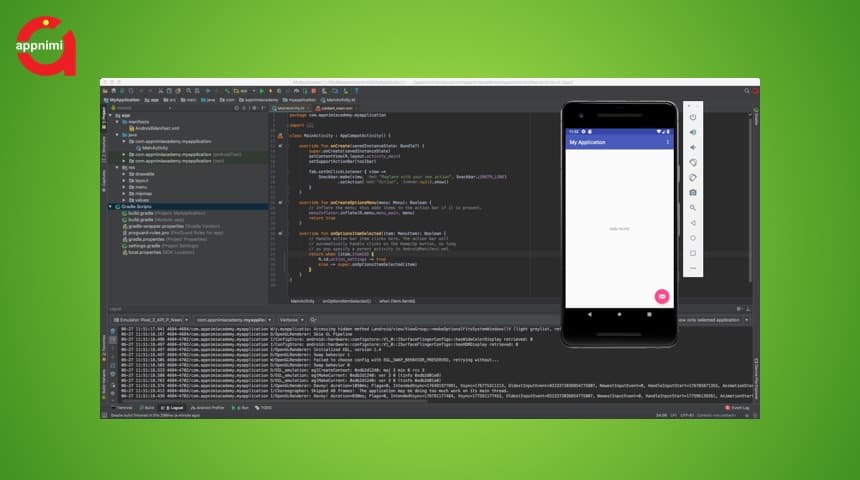The width and height of the screenshot is (860, 480).
Task: Open Event Log in the status bar
Action: pos(737,408)
